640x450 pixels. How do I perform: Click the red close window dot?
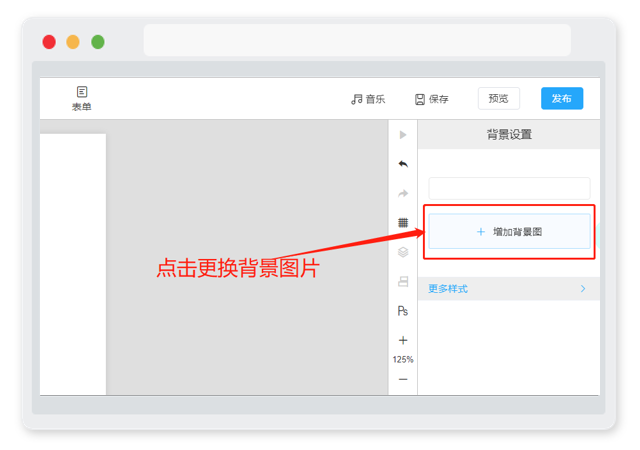pyautogui.click(x=49, y=42)
